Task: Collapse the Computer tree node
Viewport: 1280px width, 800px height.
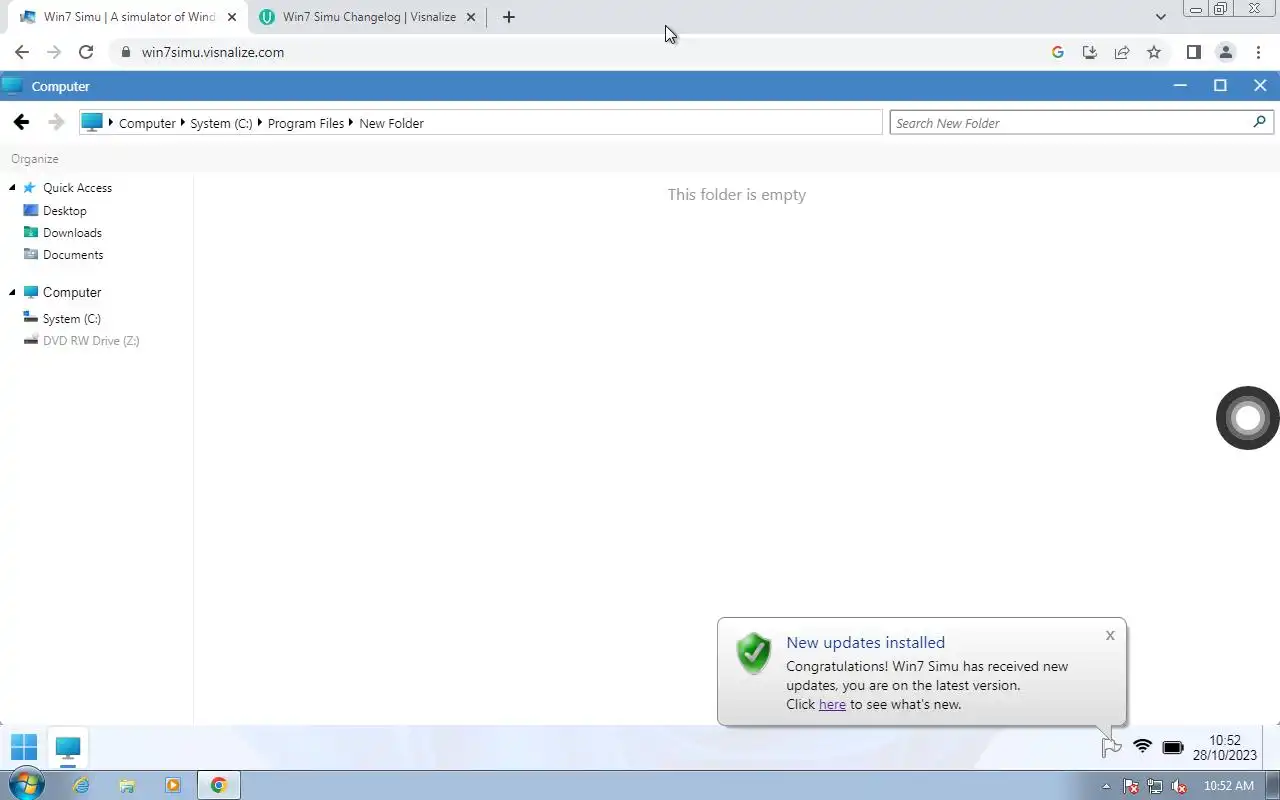Action: (x=12, y=292)
